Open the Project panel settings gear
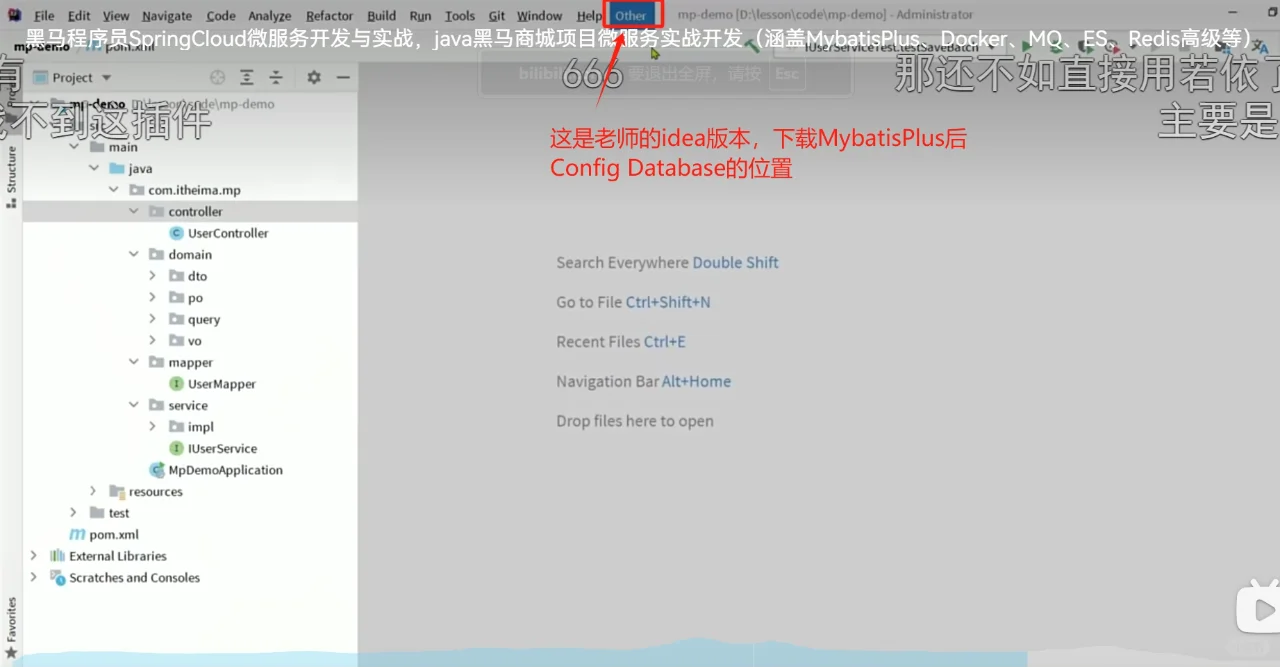 point(313,77)
